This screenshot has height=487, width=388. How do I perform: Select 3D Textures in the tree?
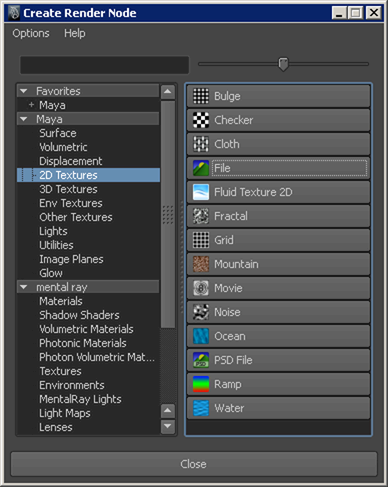68,189
